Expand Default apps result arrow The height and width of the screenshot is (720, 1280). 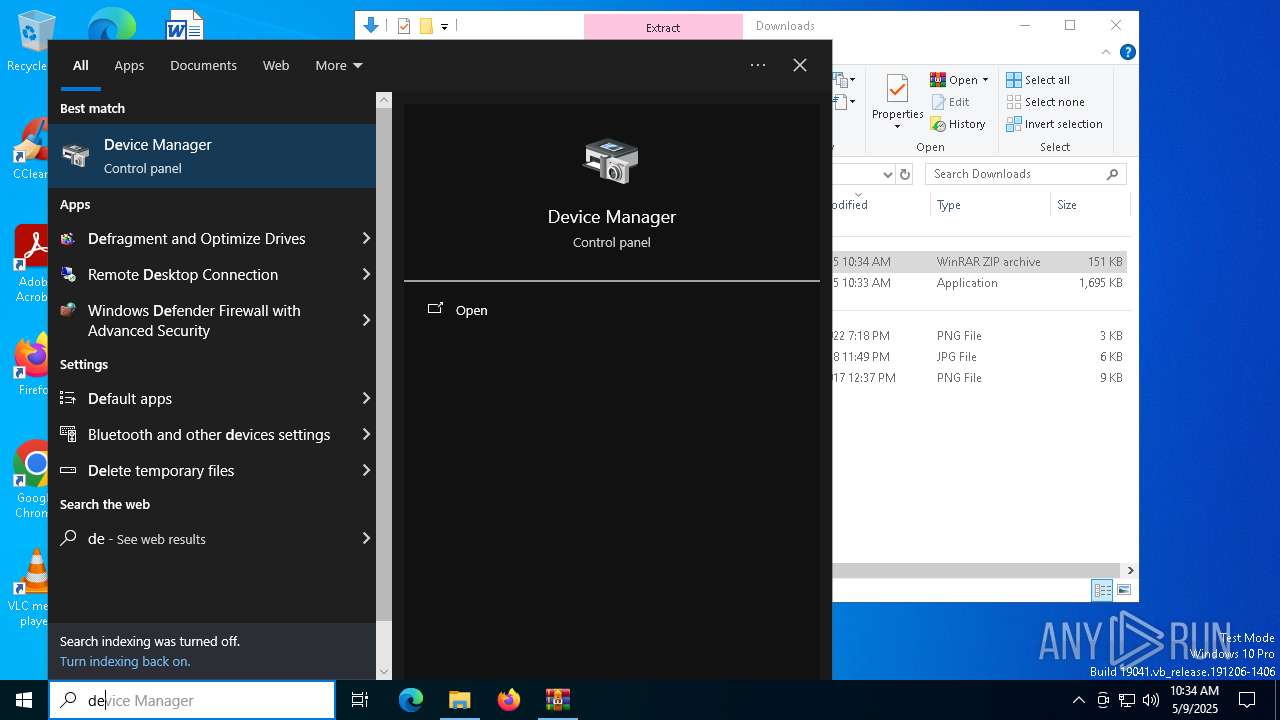click(x=366, y=398)
